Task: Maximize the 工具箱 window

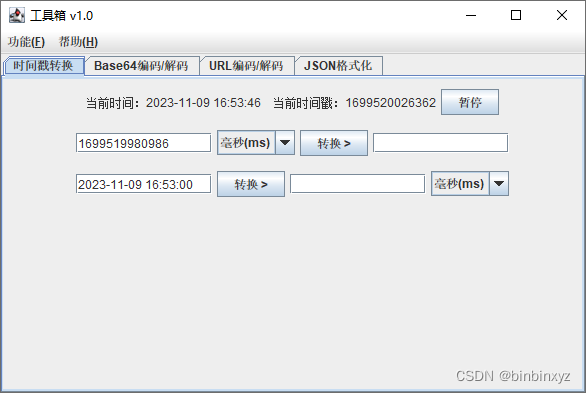Action: pyautogui.click(x=516, y=15)
